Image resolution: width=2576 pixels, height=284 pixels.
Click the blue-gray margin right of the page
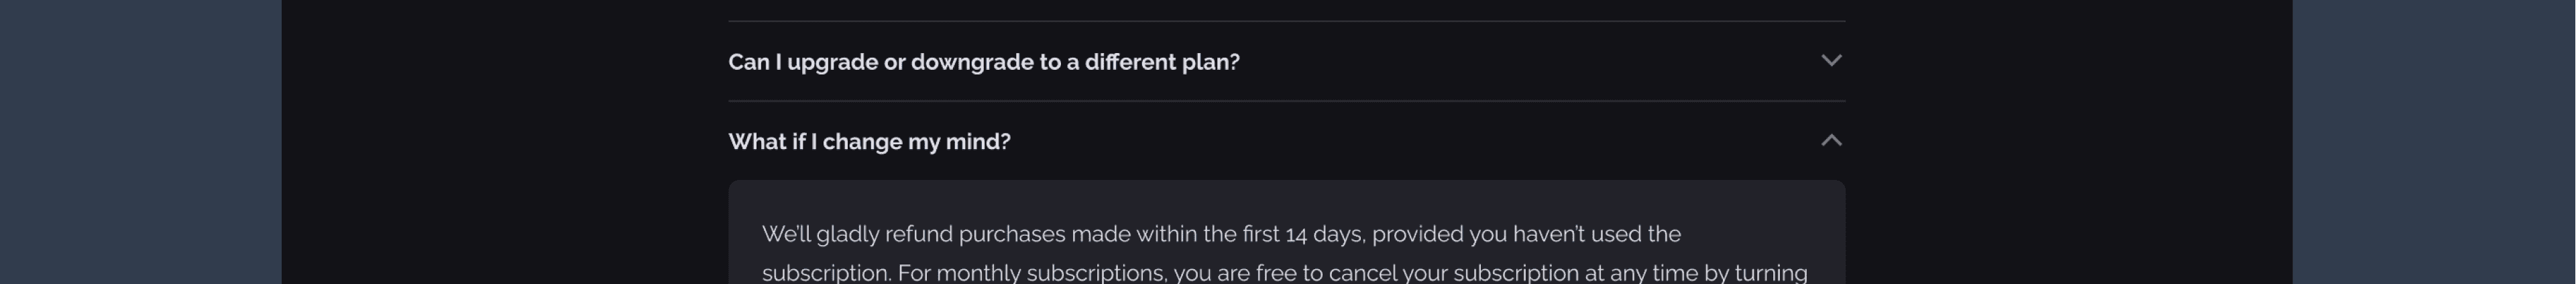2434,142
